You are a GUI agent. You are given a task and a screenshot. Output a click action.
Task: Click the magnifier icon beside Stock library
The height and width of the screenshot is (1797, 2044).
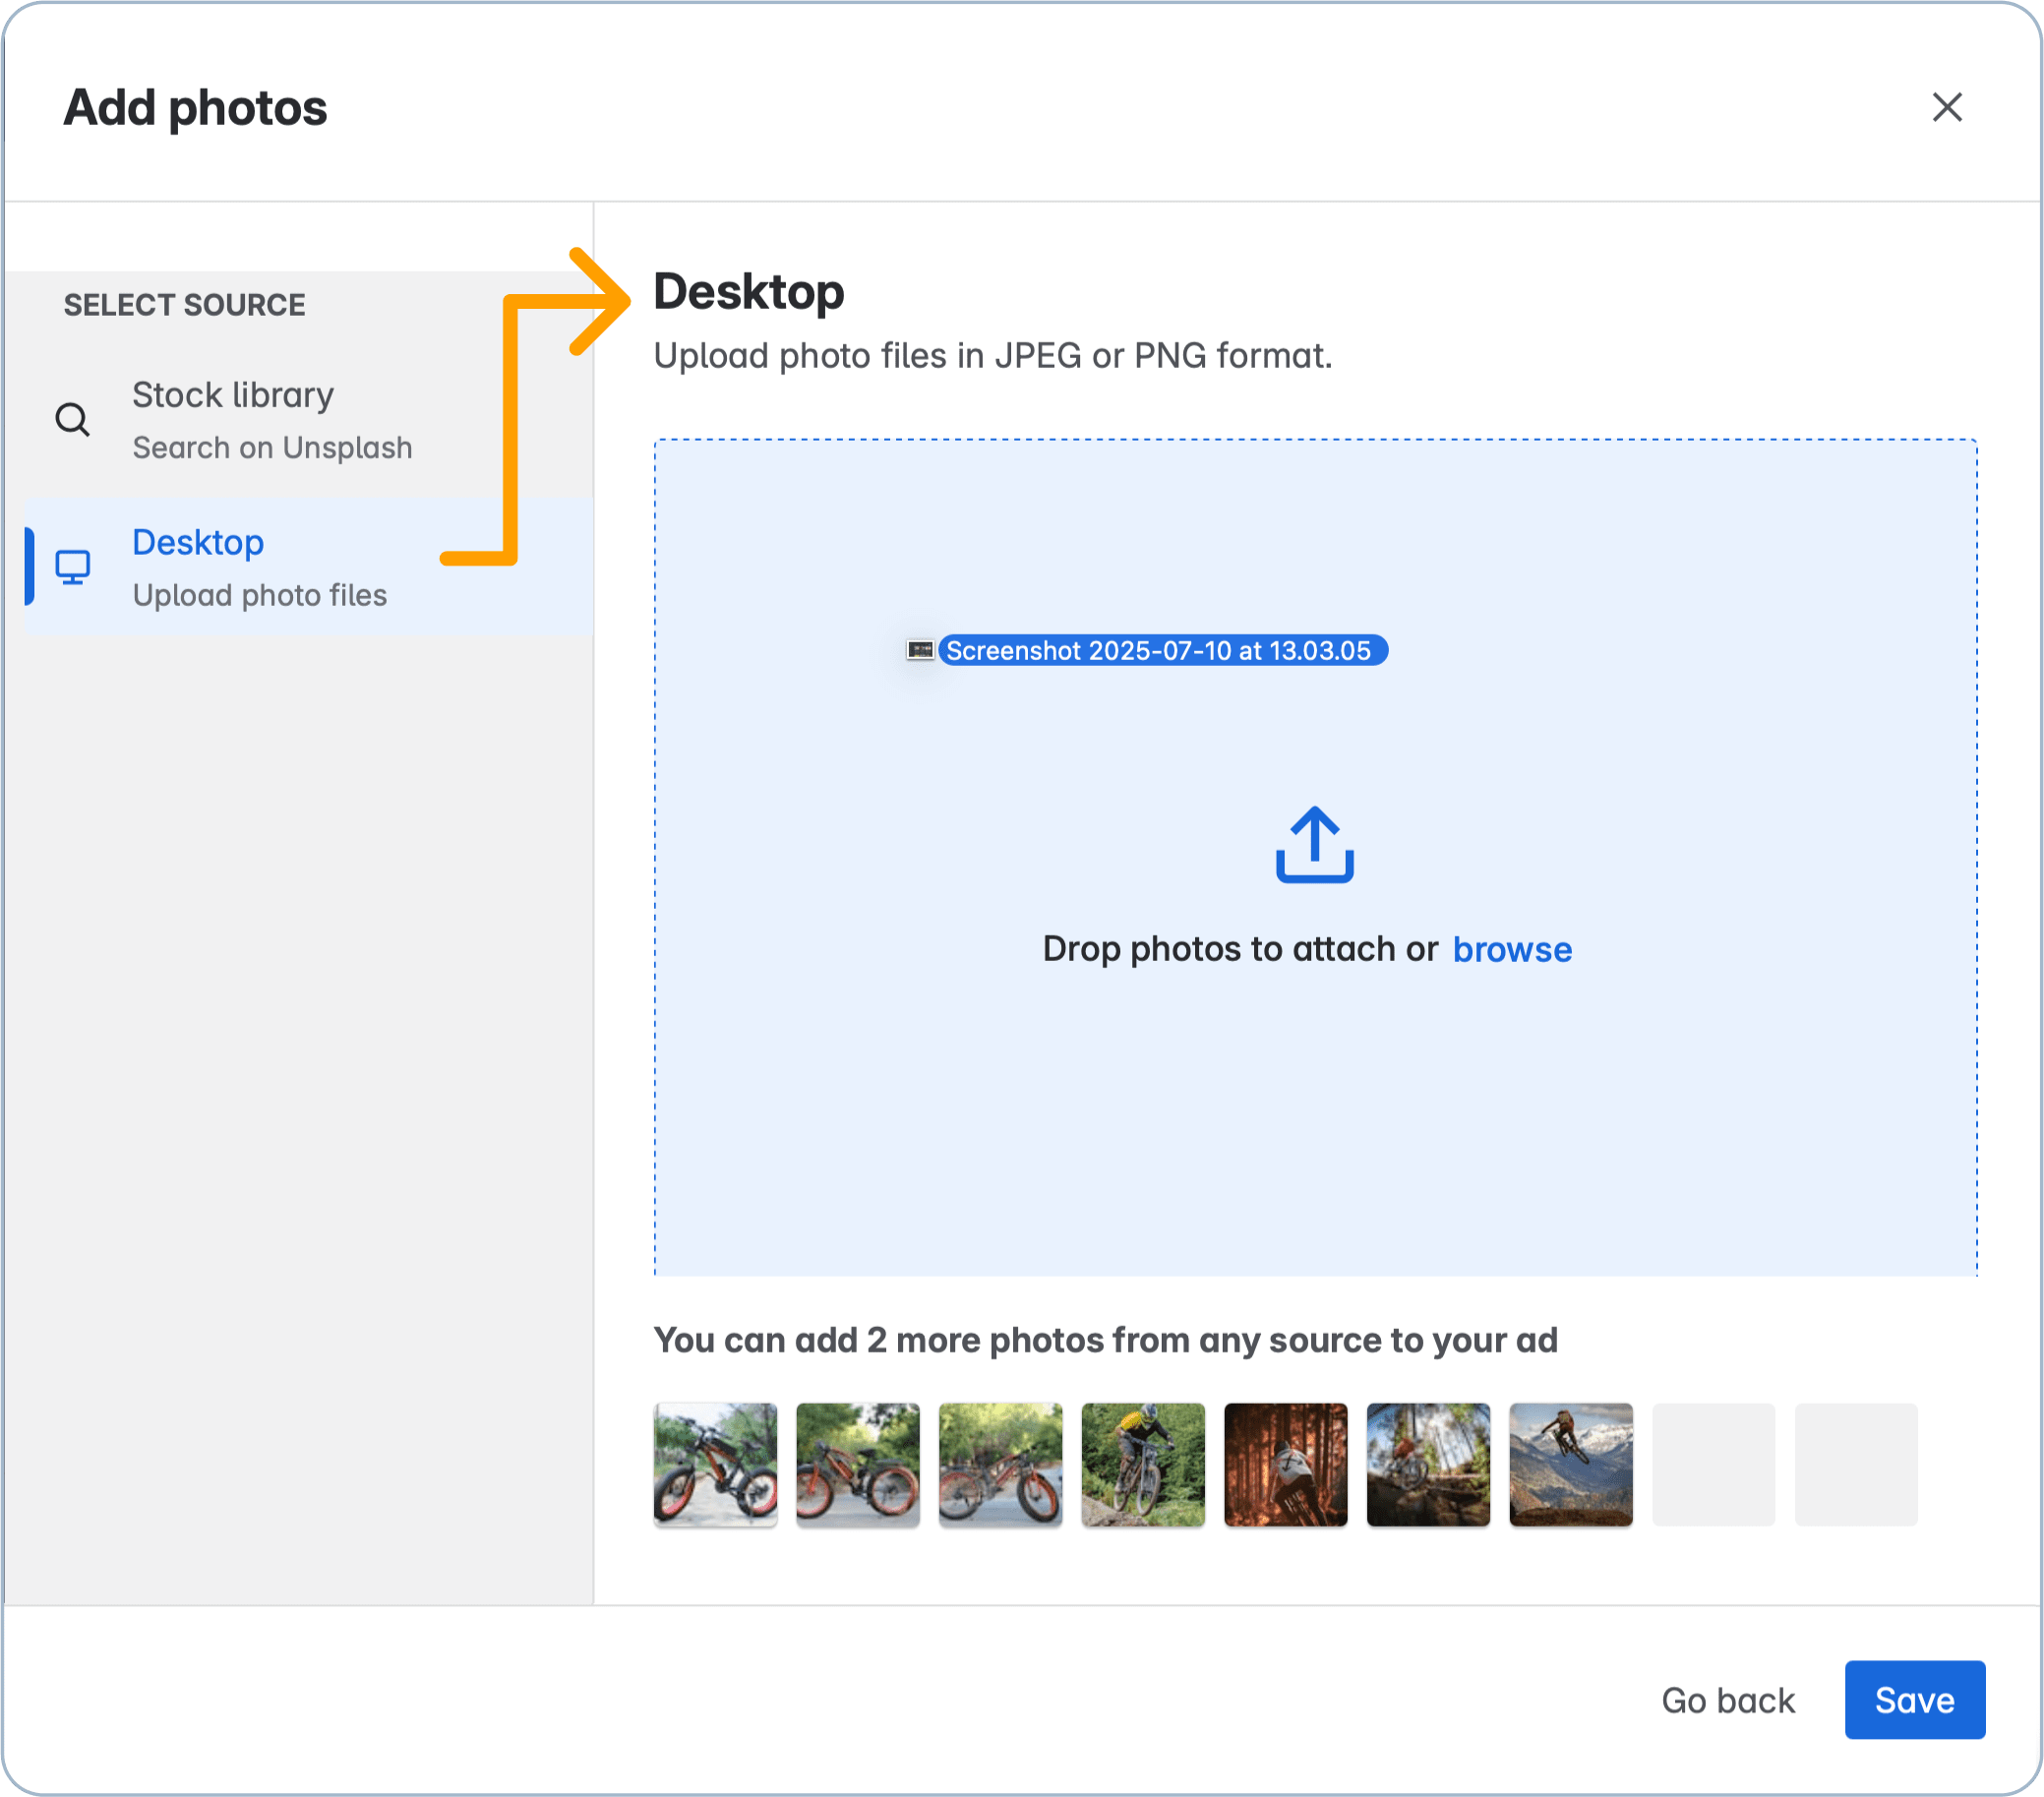click(71, 418)
